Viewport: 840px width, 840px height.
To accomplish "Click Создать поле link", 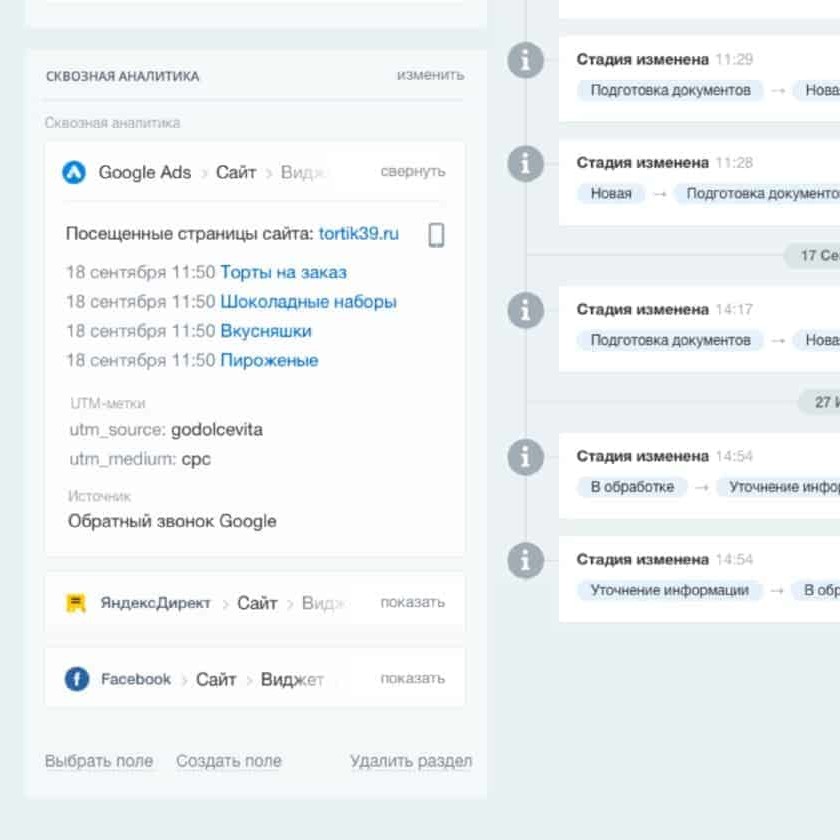I will (229, 761).
